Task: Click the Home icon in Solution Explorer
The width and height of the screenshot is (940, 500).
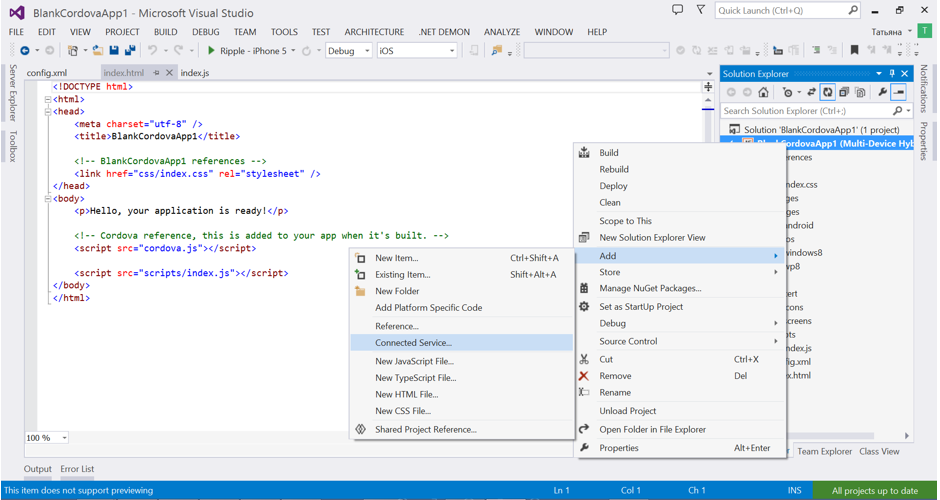Action: tap(763, 92)
